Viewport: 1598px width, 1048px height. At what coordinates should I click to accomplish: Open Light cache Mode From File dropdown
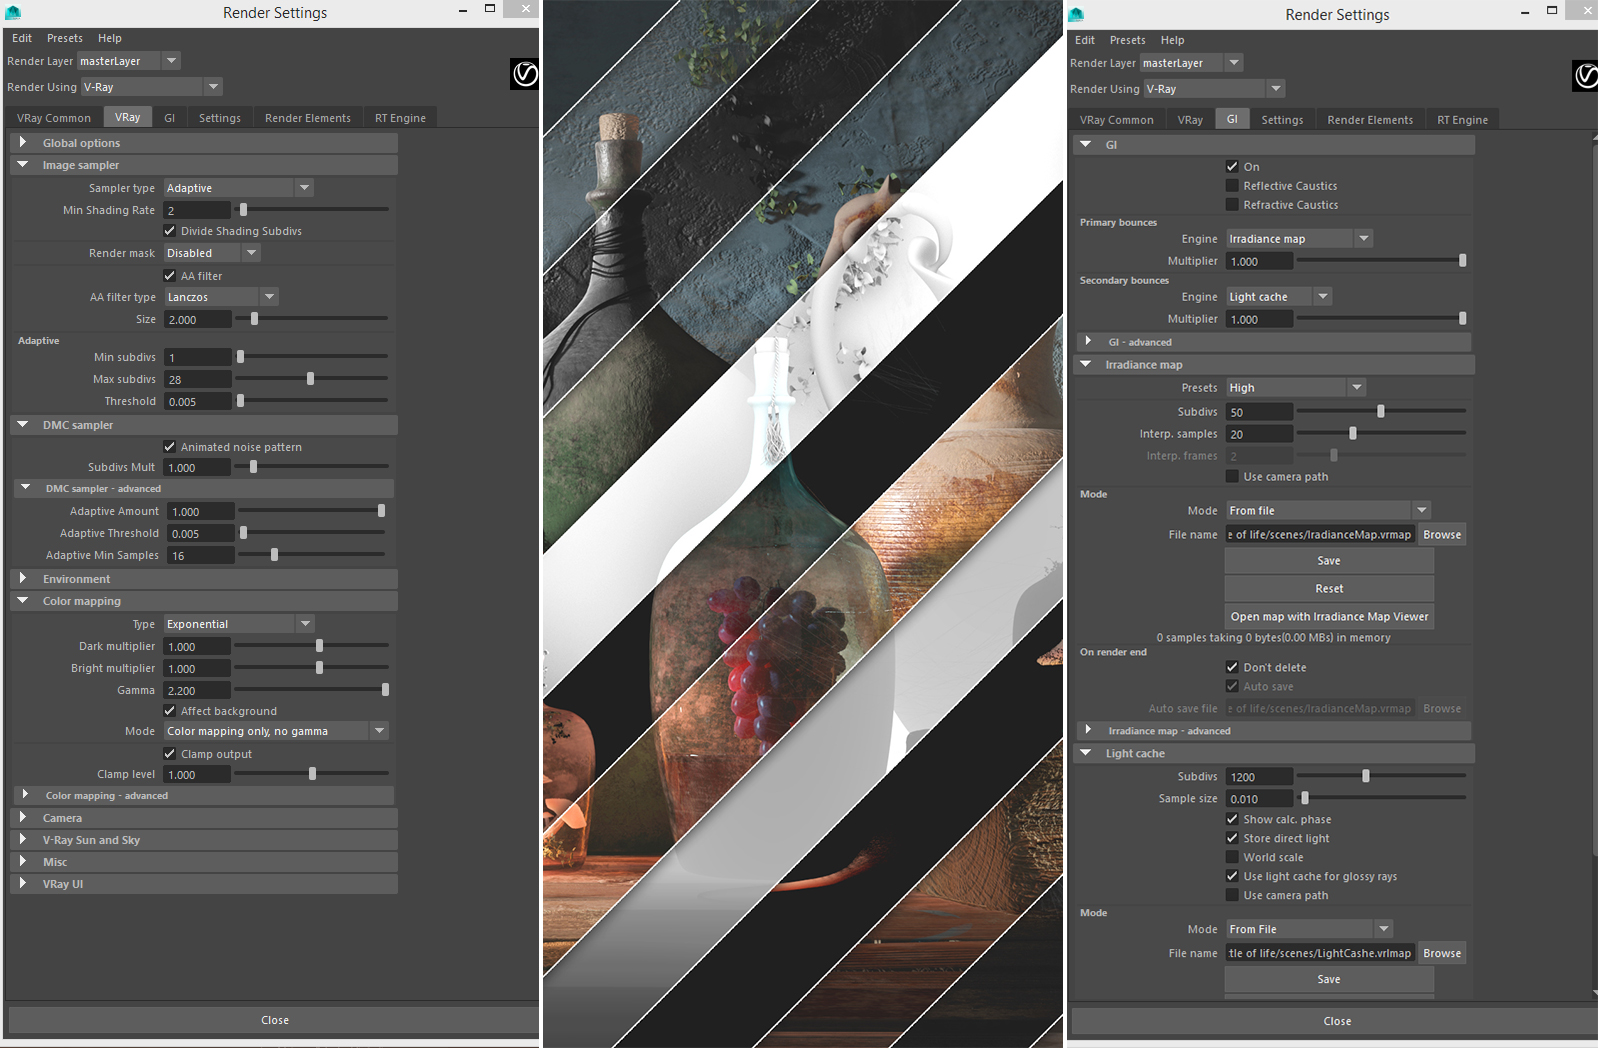pos(1309,929)
